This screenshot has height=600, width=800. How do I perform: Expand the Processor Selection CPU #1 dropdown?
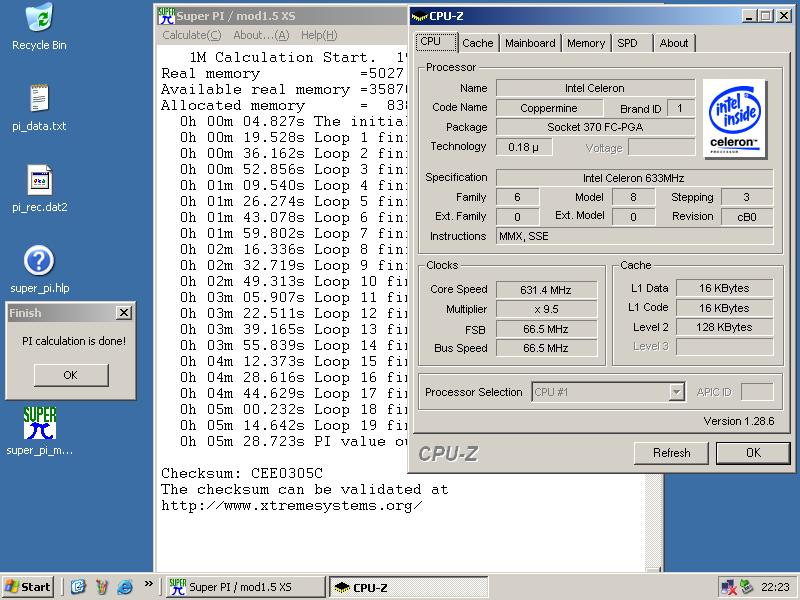(676, 392)
